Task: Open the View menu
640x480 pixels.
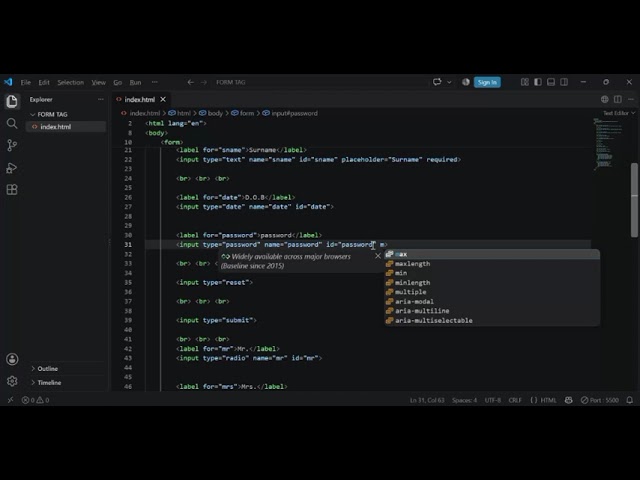Action: pyautogui.click(x=98, y=82)
